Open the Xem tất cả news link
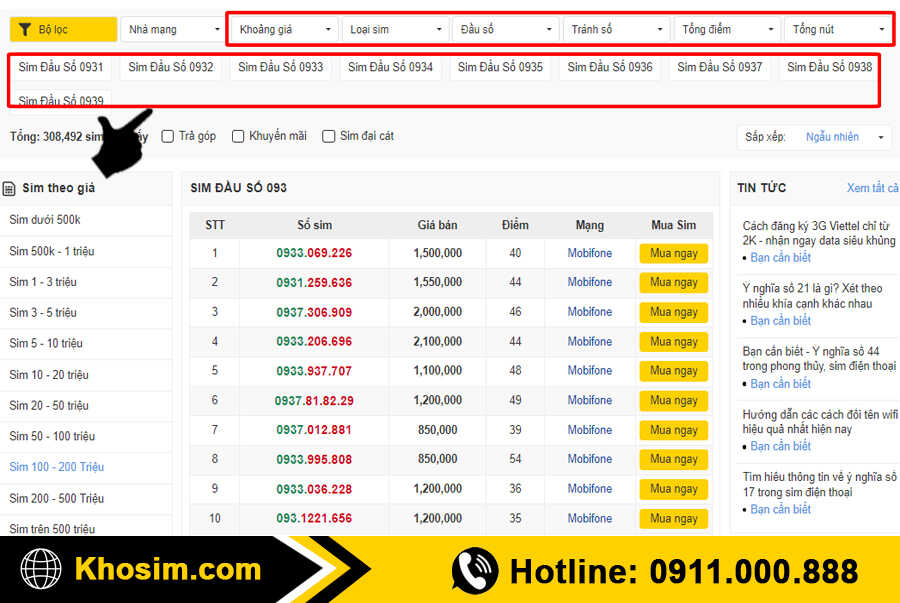 pos(872,188)
